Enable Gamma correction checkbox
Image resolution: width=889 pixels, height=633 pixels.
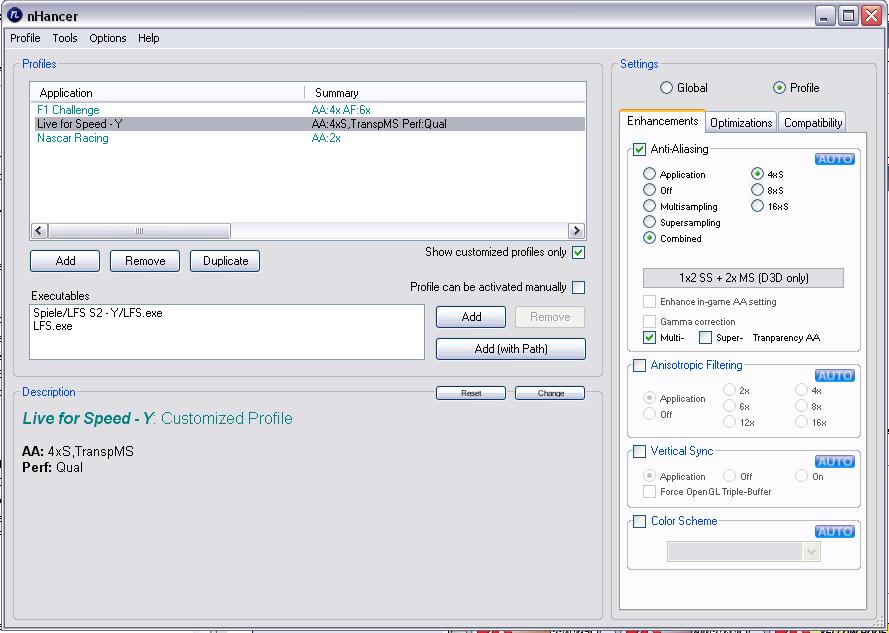pos(650,322)
